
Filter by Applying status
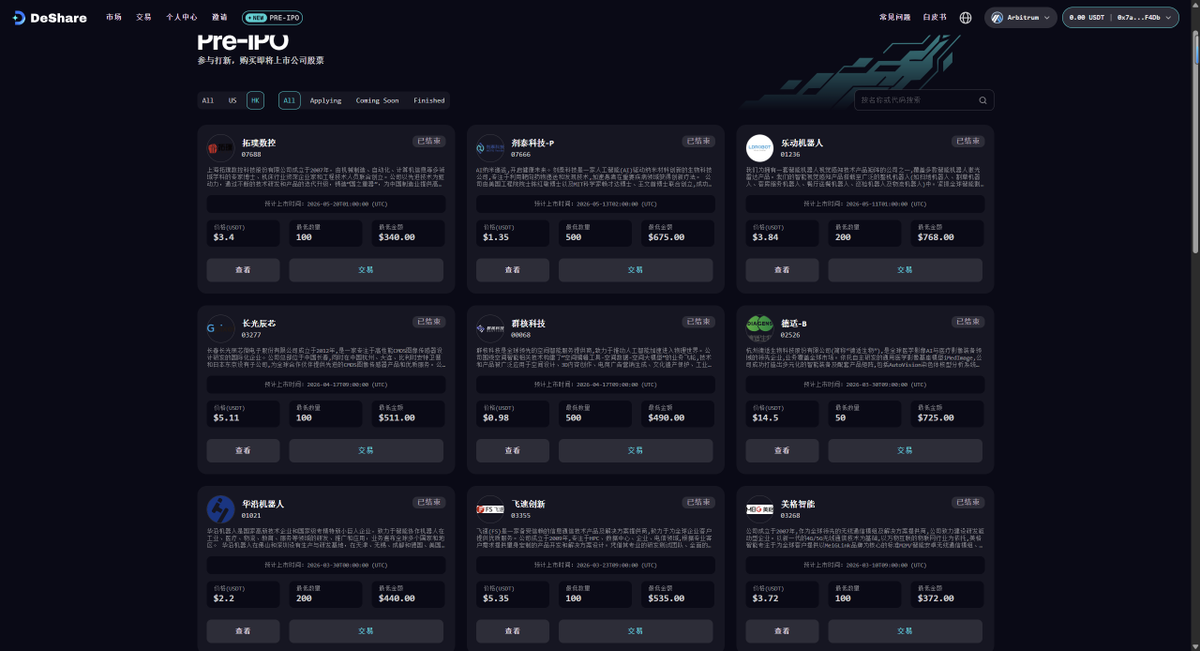click(x=326, y=100)
